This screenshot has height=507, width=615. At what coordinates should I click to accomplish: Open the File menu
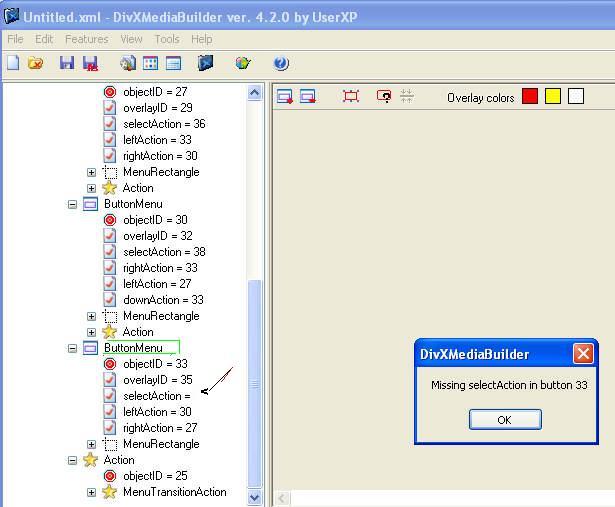(15, 39)
